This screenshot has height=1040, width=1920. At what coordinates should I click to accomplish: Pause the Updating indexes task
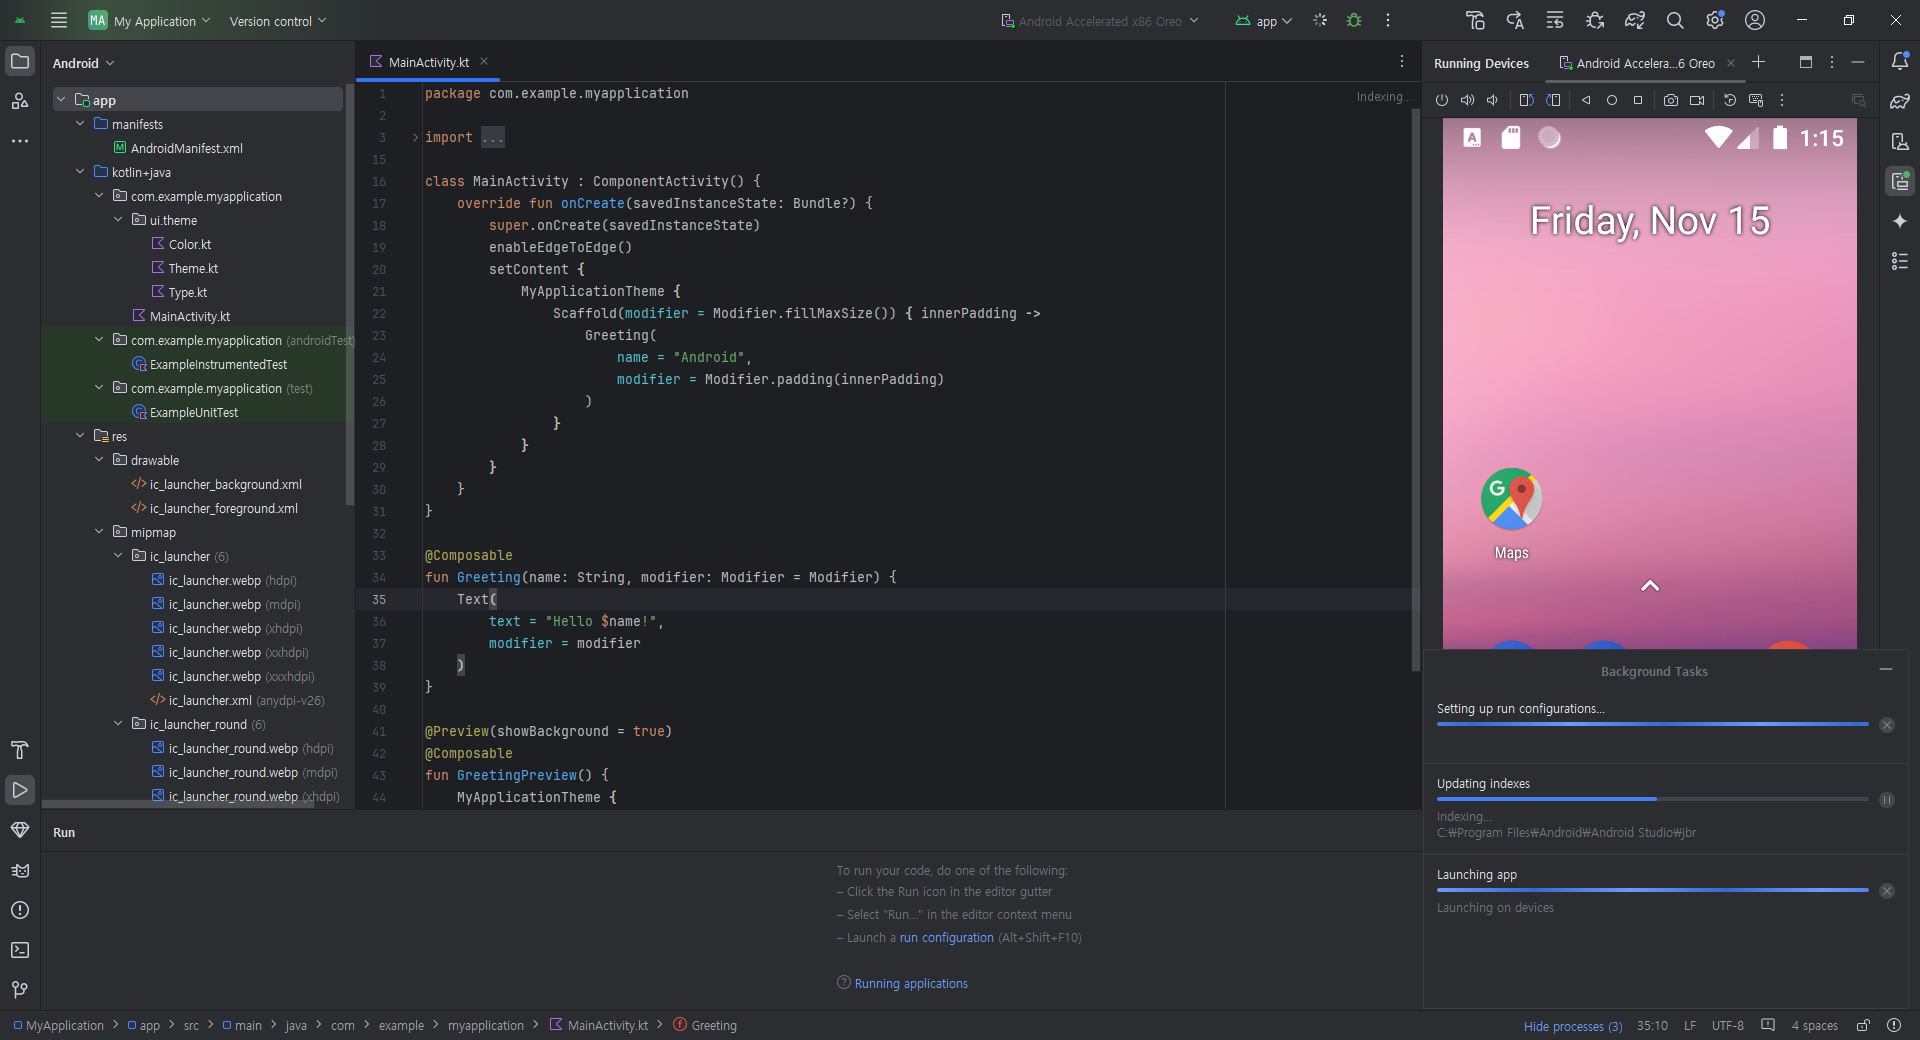(1887, 800)
